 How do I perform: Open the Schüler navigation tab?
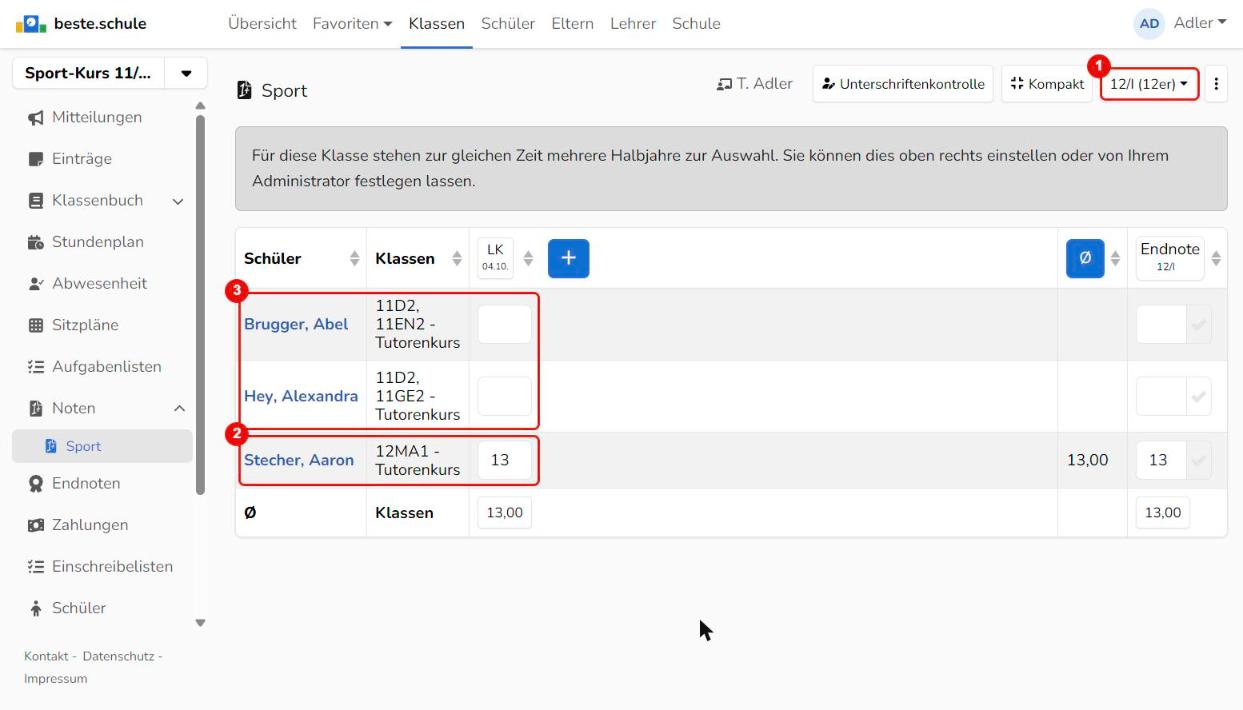[x=508, y=23]
